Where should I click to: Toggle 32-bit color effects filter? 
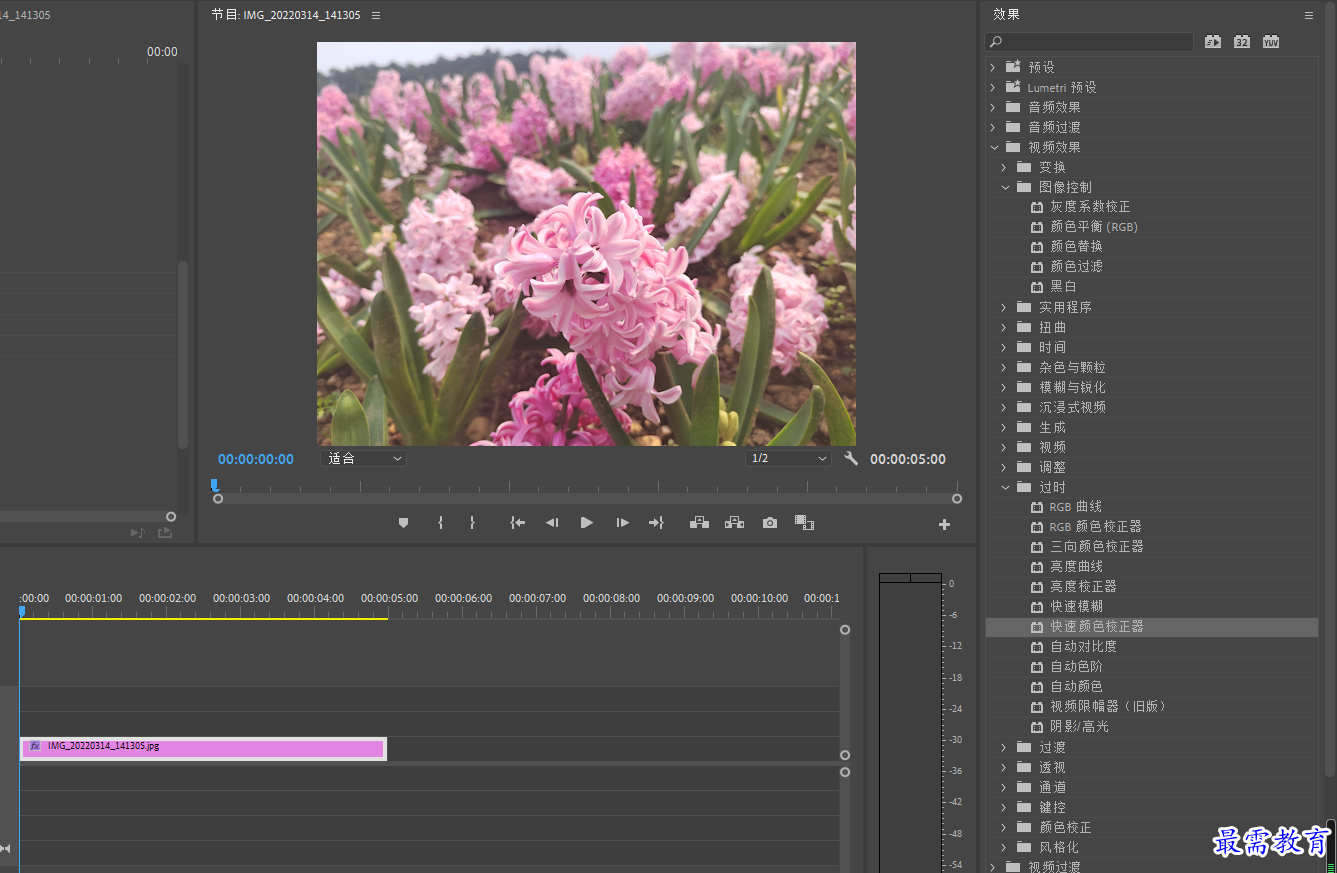(x=1242, y=42)
